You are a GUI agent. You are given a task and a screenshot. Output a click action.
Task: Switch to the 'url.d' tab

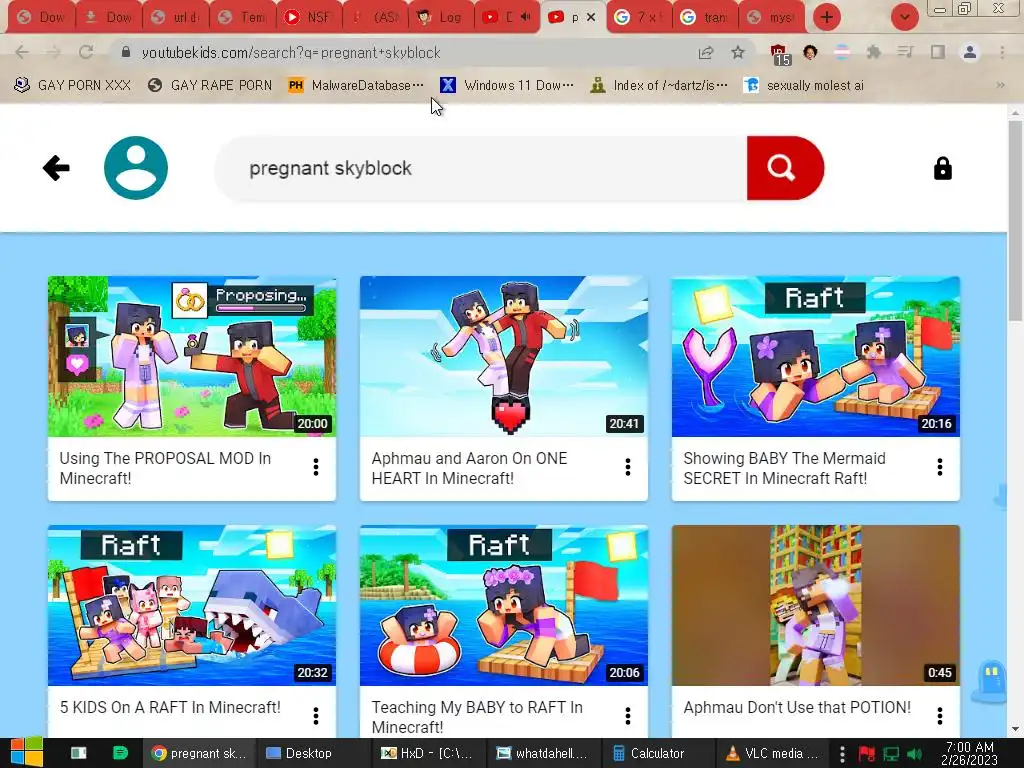176,17
